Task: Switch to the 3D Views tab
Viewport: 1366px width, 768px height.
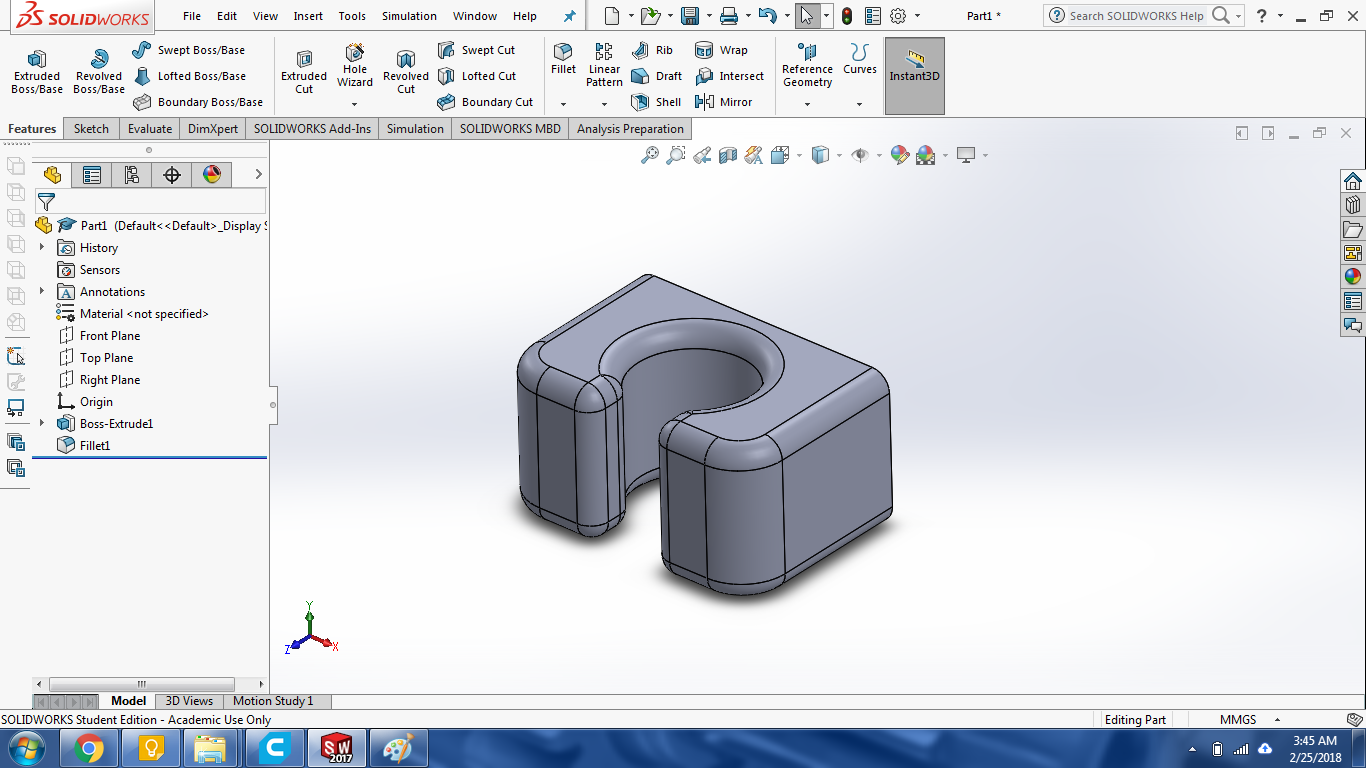Action: [189, 701]
